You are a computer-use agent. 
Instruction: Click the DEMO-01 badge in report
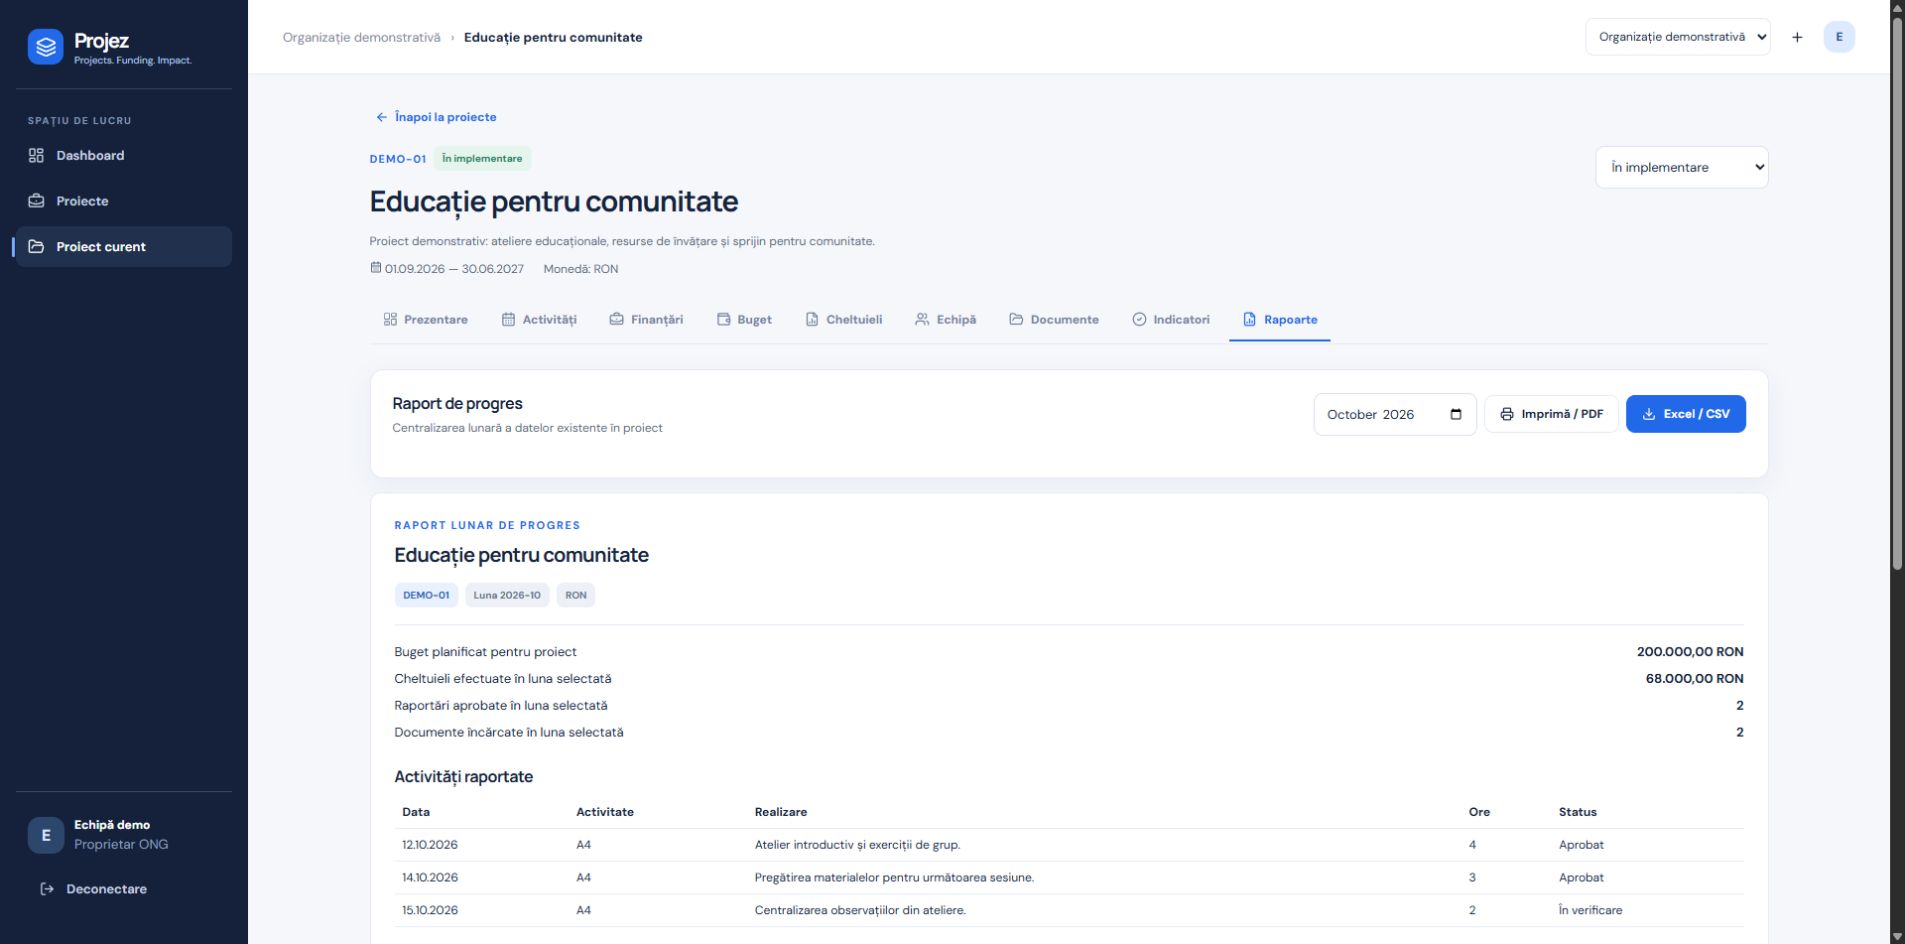[426, 595]
